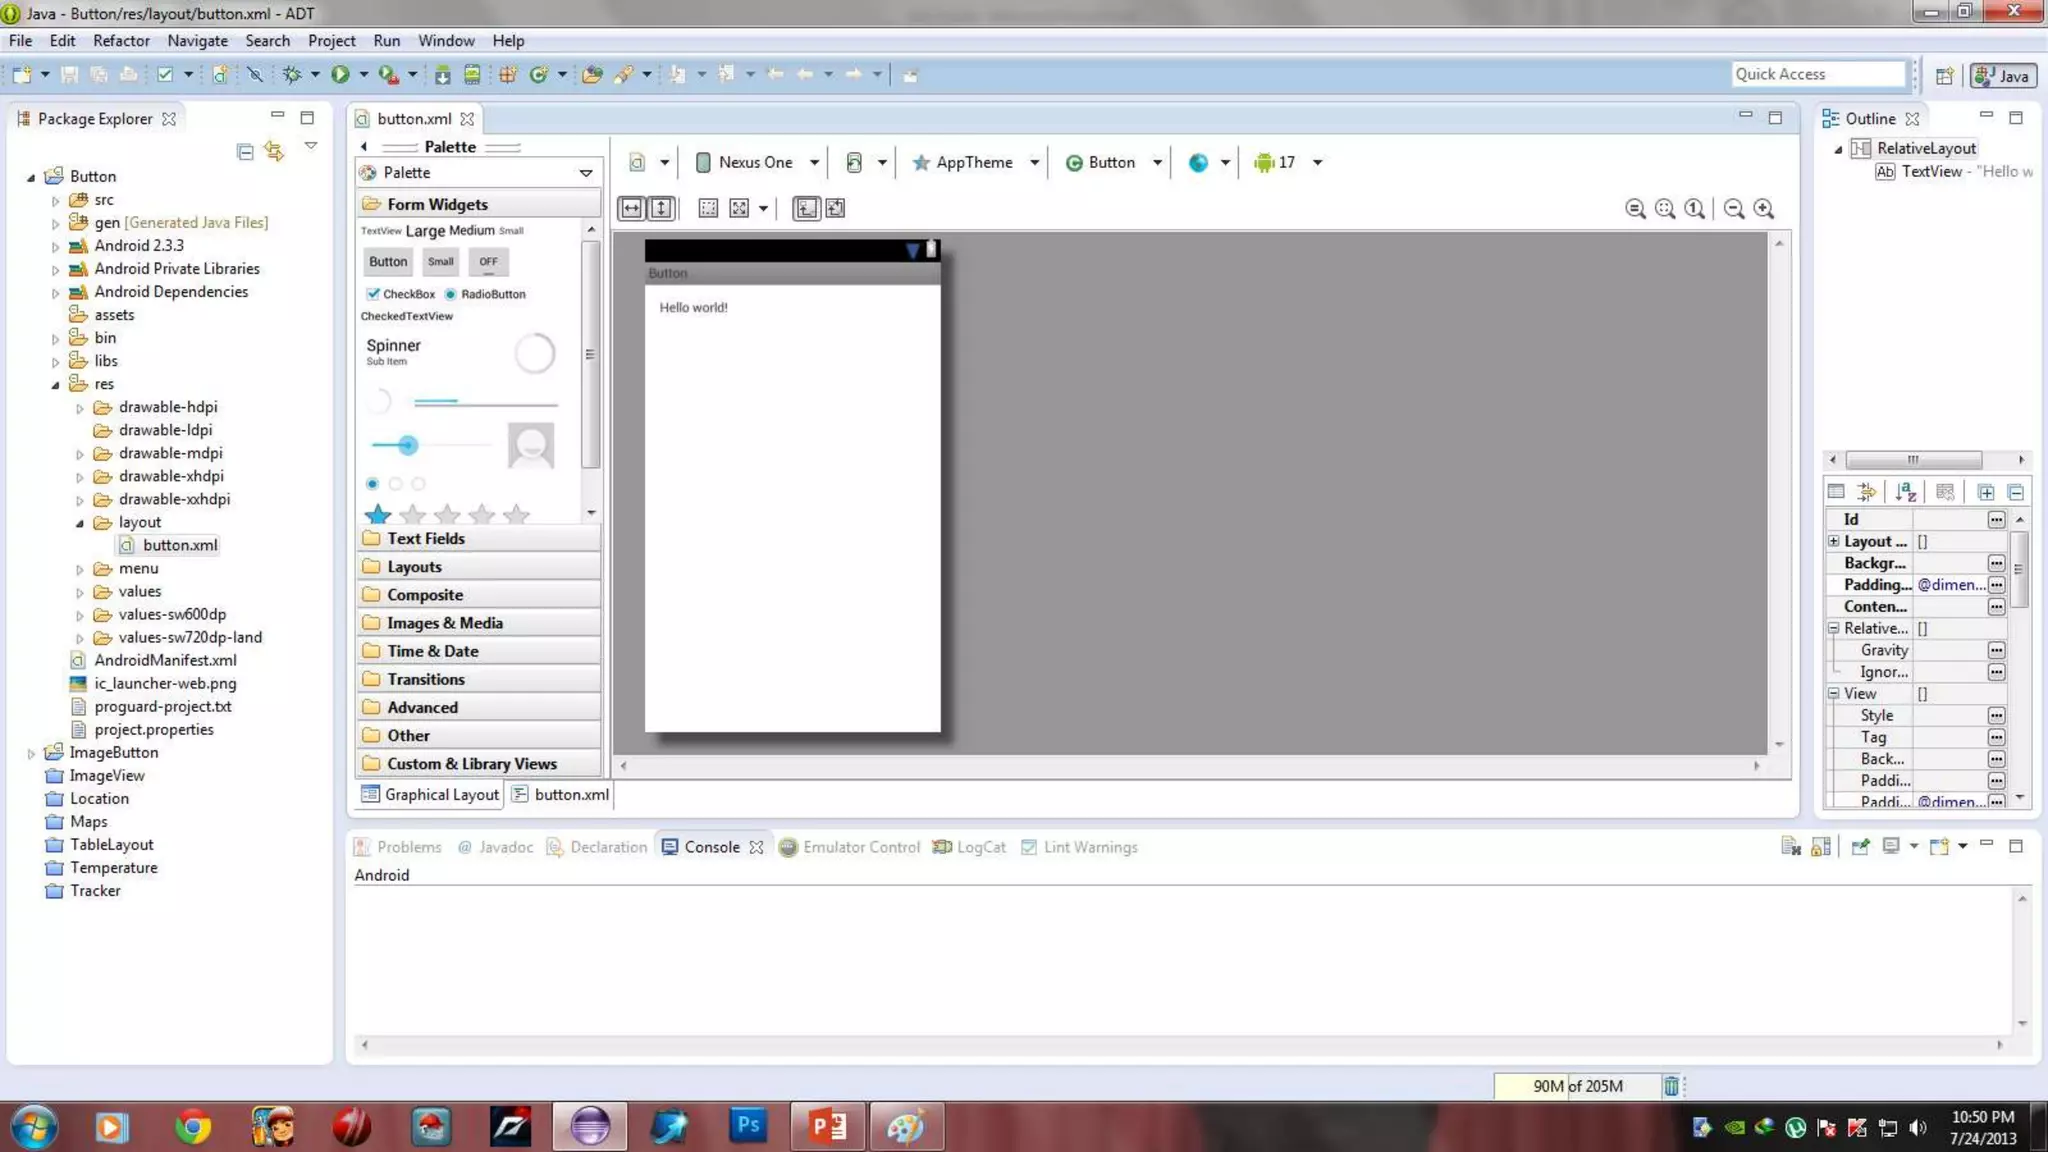2048x1152 pixels.
Task: Expand the drawable-hdpi folder
Action: coord(80,407)
